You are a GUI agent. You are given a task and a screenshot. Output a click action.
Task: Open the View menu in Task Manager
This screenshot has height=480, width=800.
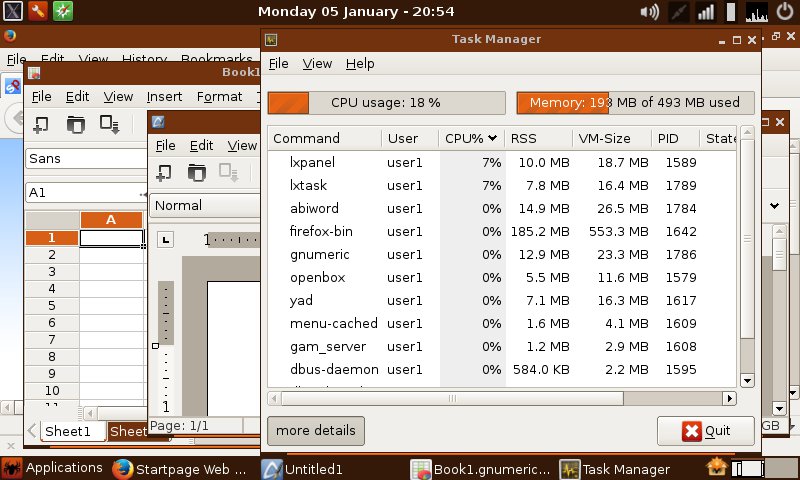coord(317,63)
